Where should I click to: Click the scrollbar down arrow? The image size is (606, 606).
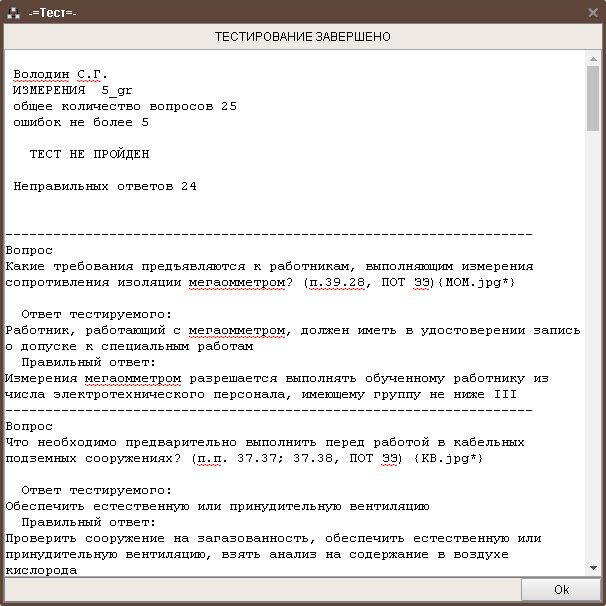tap(592, 569)
